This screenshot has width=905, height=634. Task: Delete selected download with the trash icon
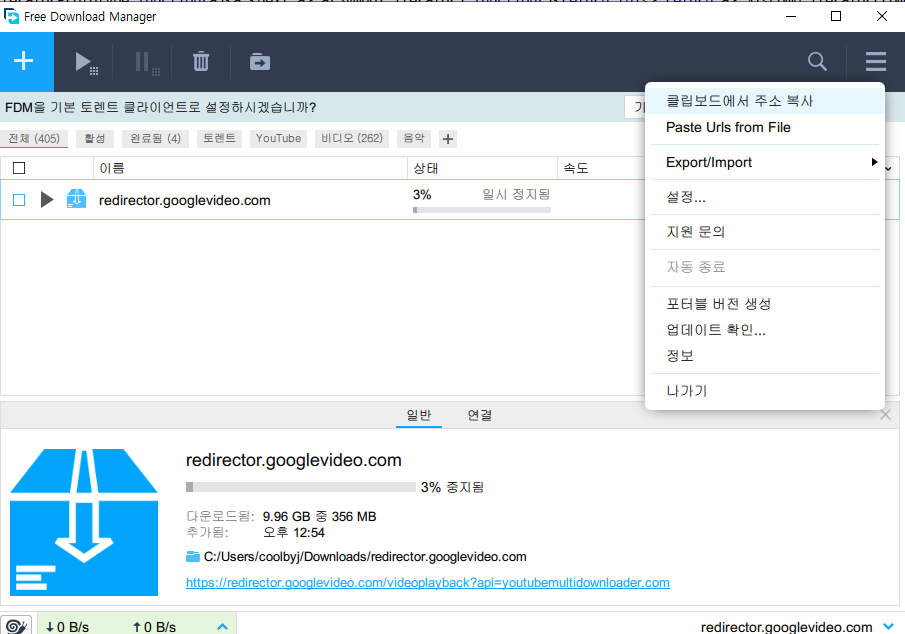(201, 61)
